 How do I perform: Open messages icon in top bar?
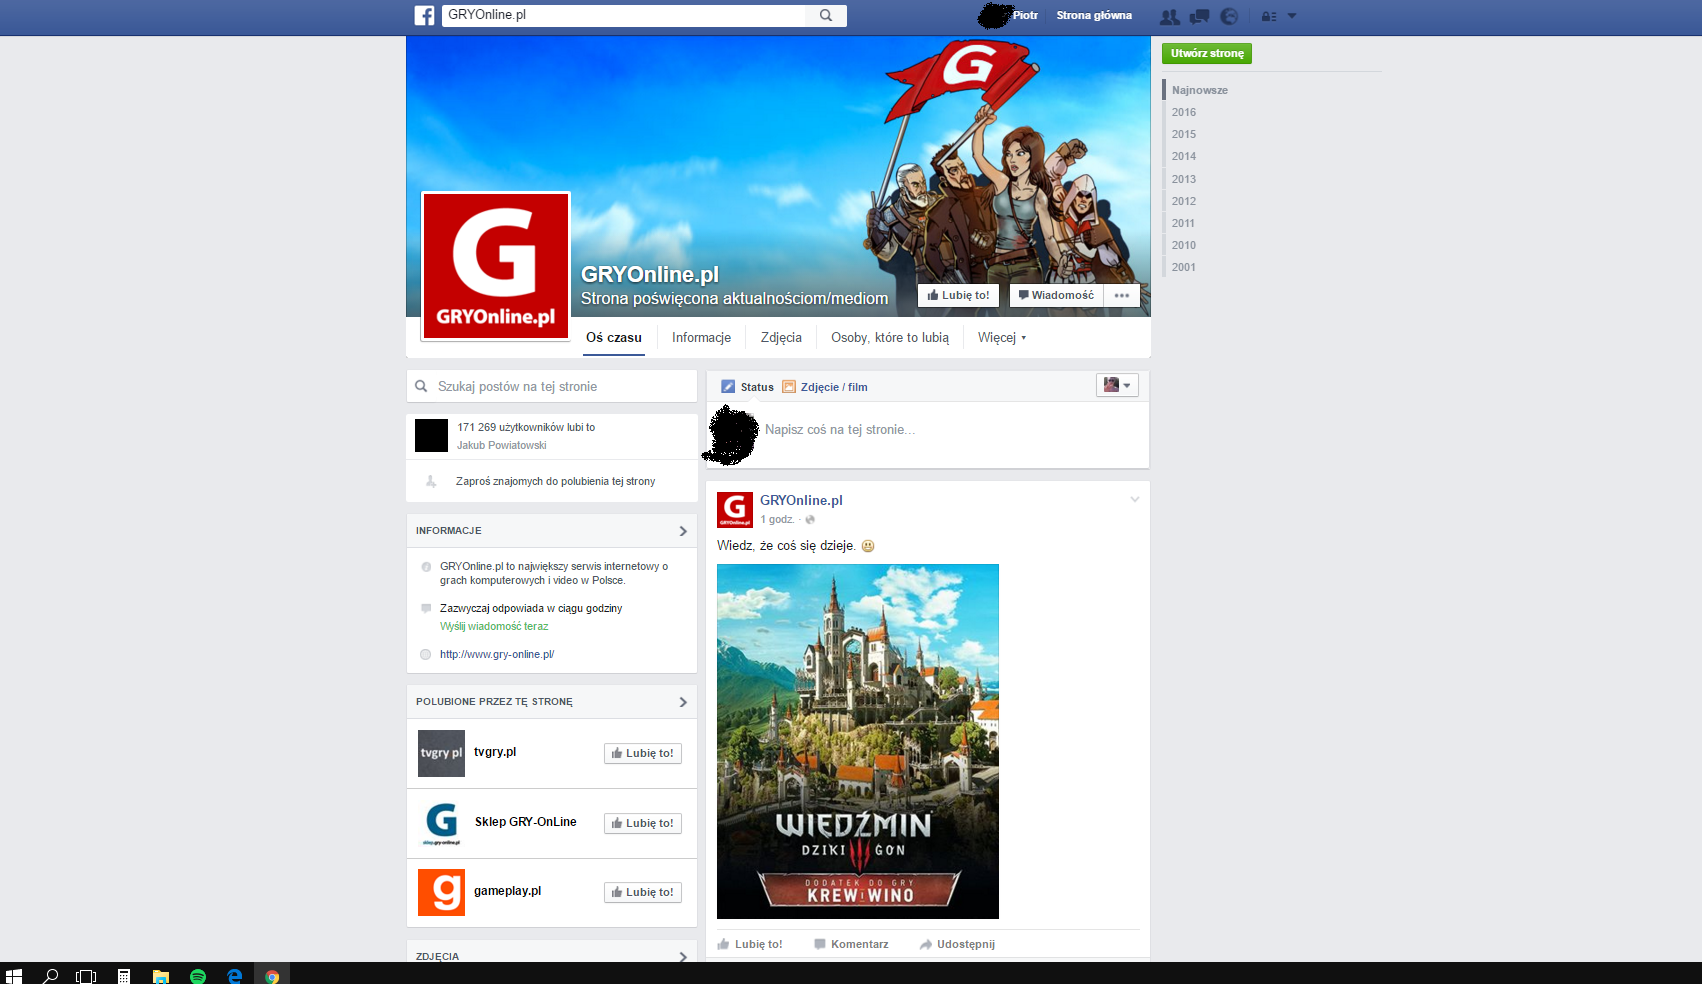[x=1199, y=16]
